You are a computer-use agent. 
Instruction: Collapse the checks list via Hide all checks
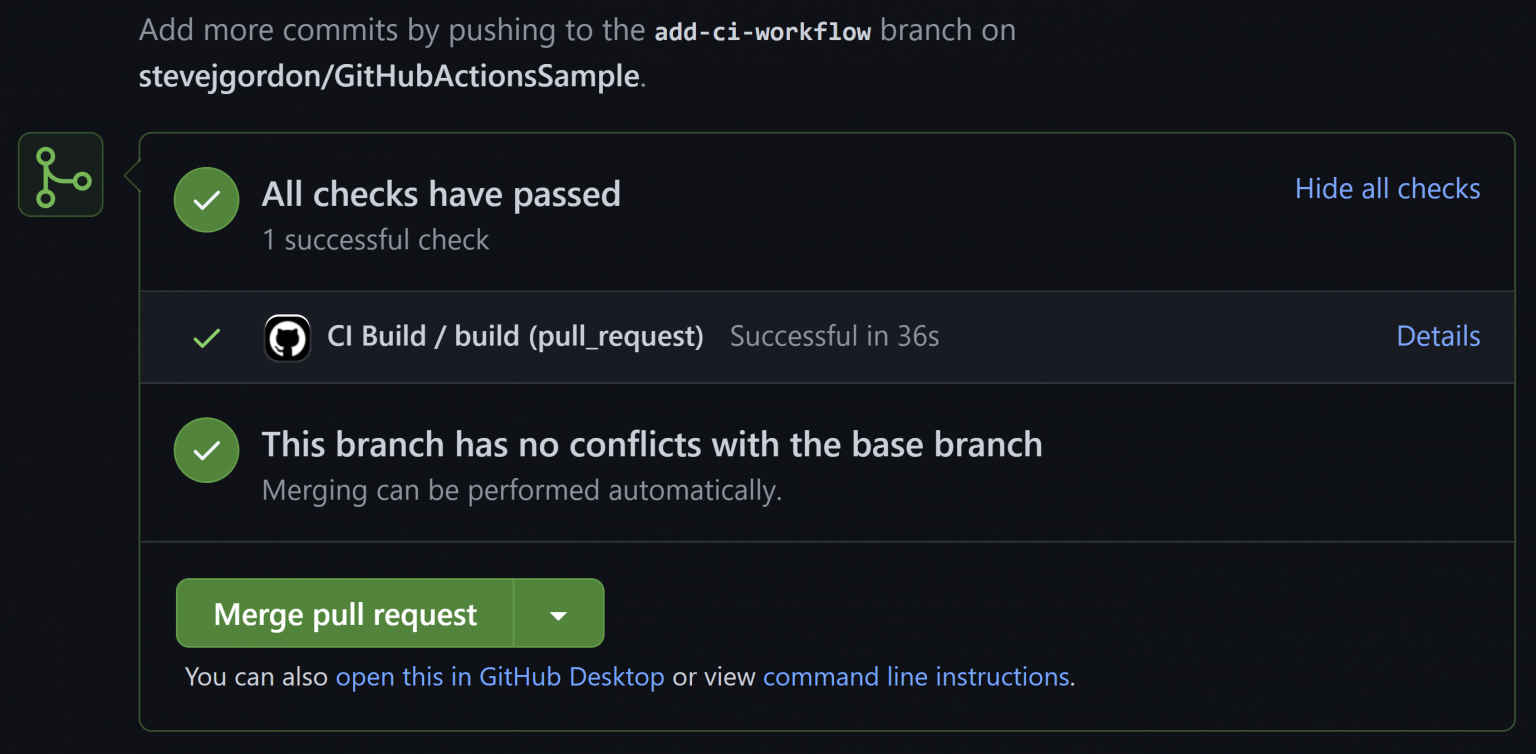click(x=1387, y=189)
